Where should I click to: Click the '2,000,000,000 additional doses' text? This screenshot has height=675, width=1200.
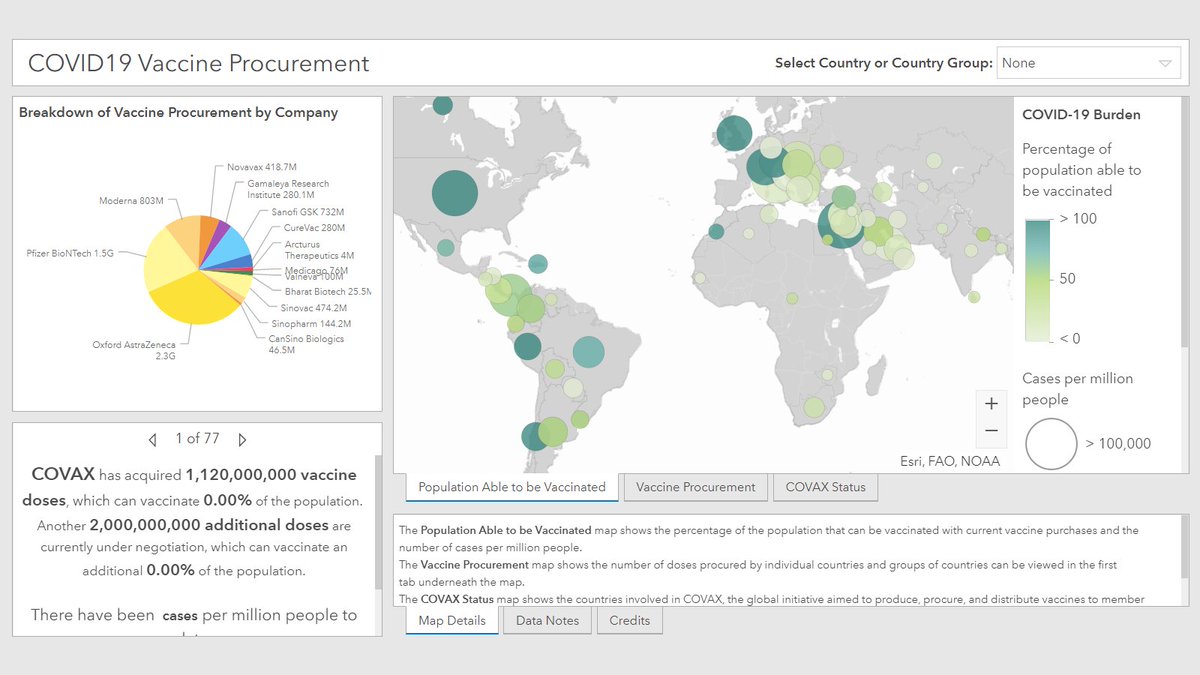coord(209,525)
